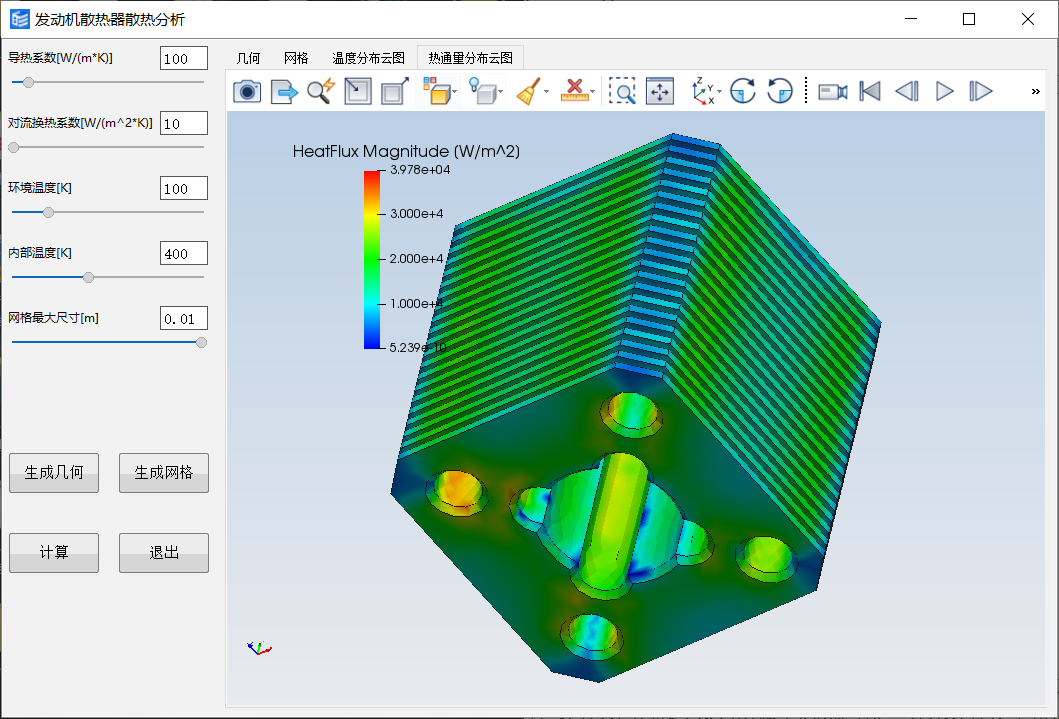Click the 生成网格 button
The width and height of the screenshot is (1059, 719).
(x=164, y=473)
